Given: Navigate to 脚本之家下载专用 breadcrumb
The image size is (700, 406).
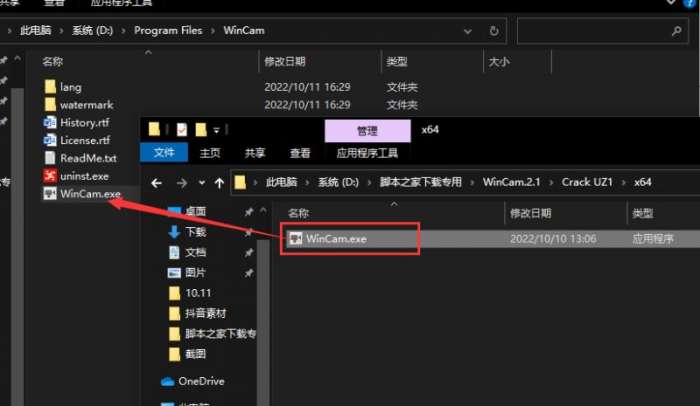Looking at the screenshot, I should coord(421,182).
